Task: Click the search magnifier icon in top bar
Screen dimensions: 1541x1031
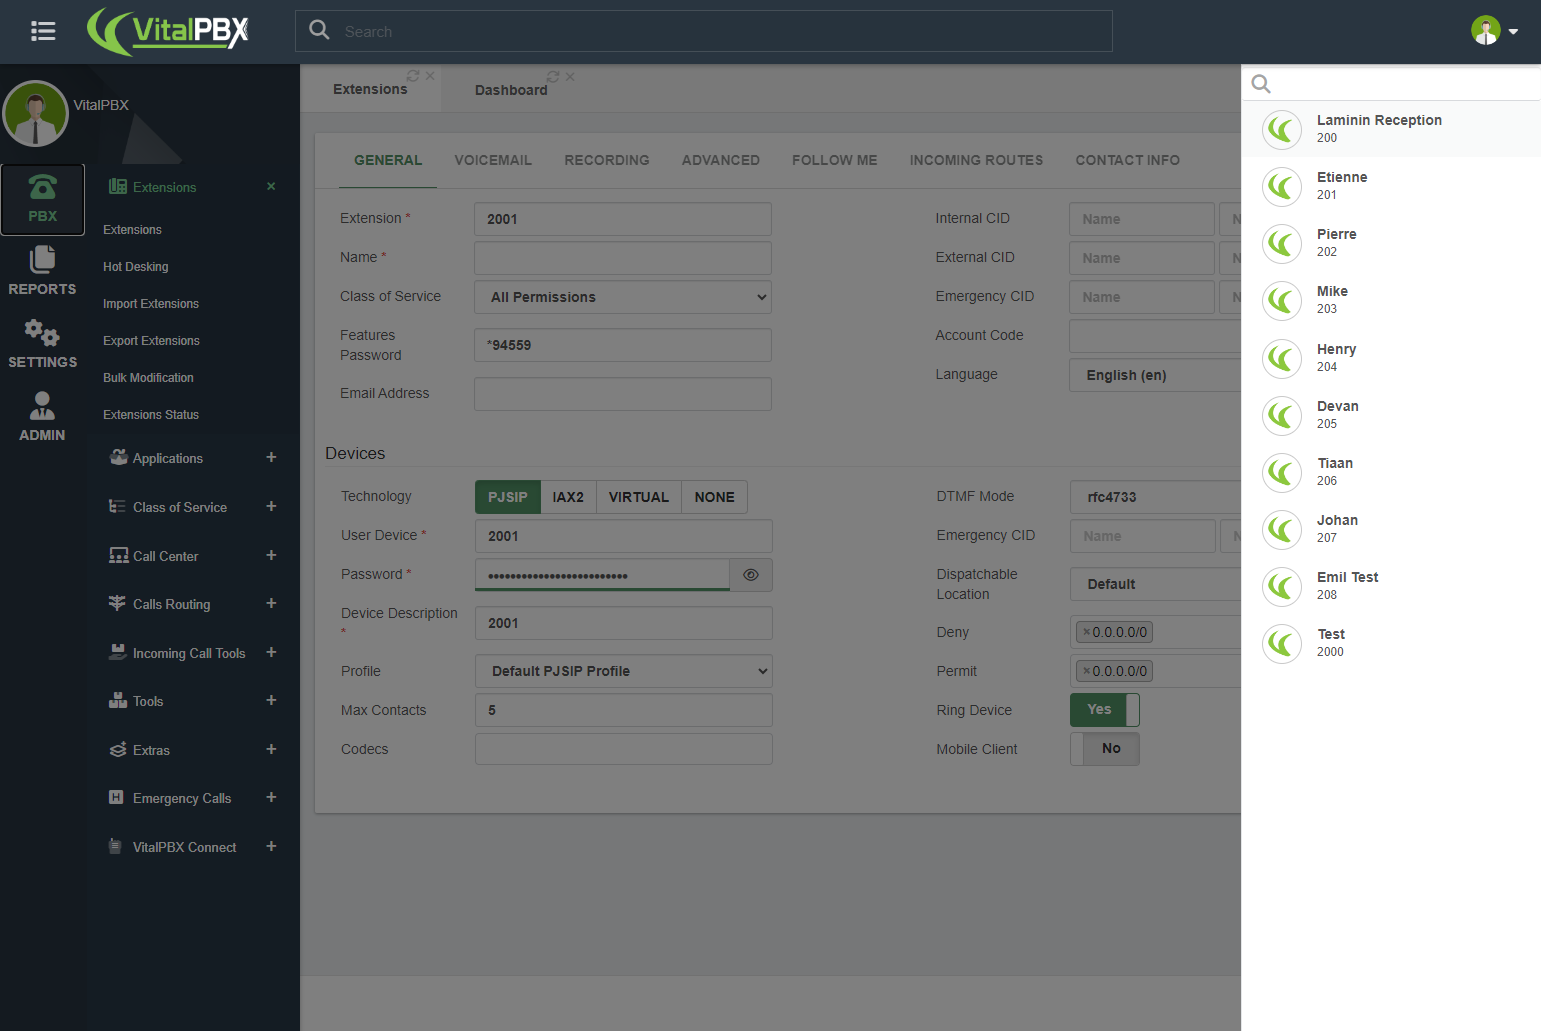Action: pos(319,30)
